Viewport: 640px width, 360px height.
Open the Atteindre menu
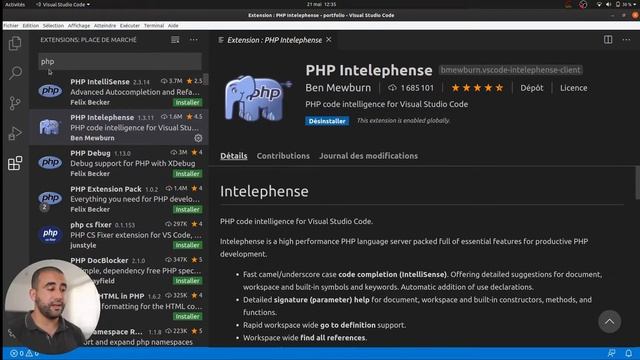pyautogui.click(x=105, y=25)
